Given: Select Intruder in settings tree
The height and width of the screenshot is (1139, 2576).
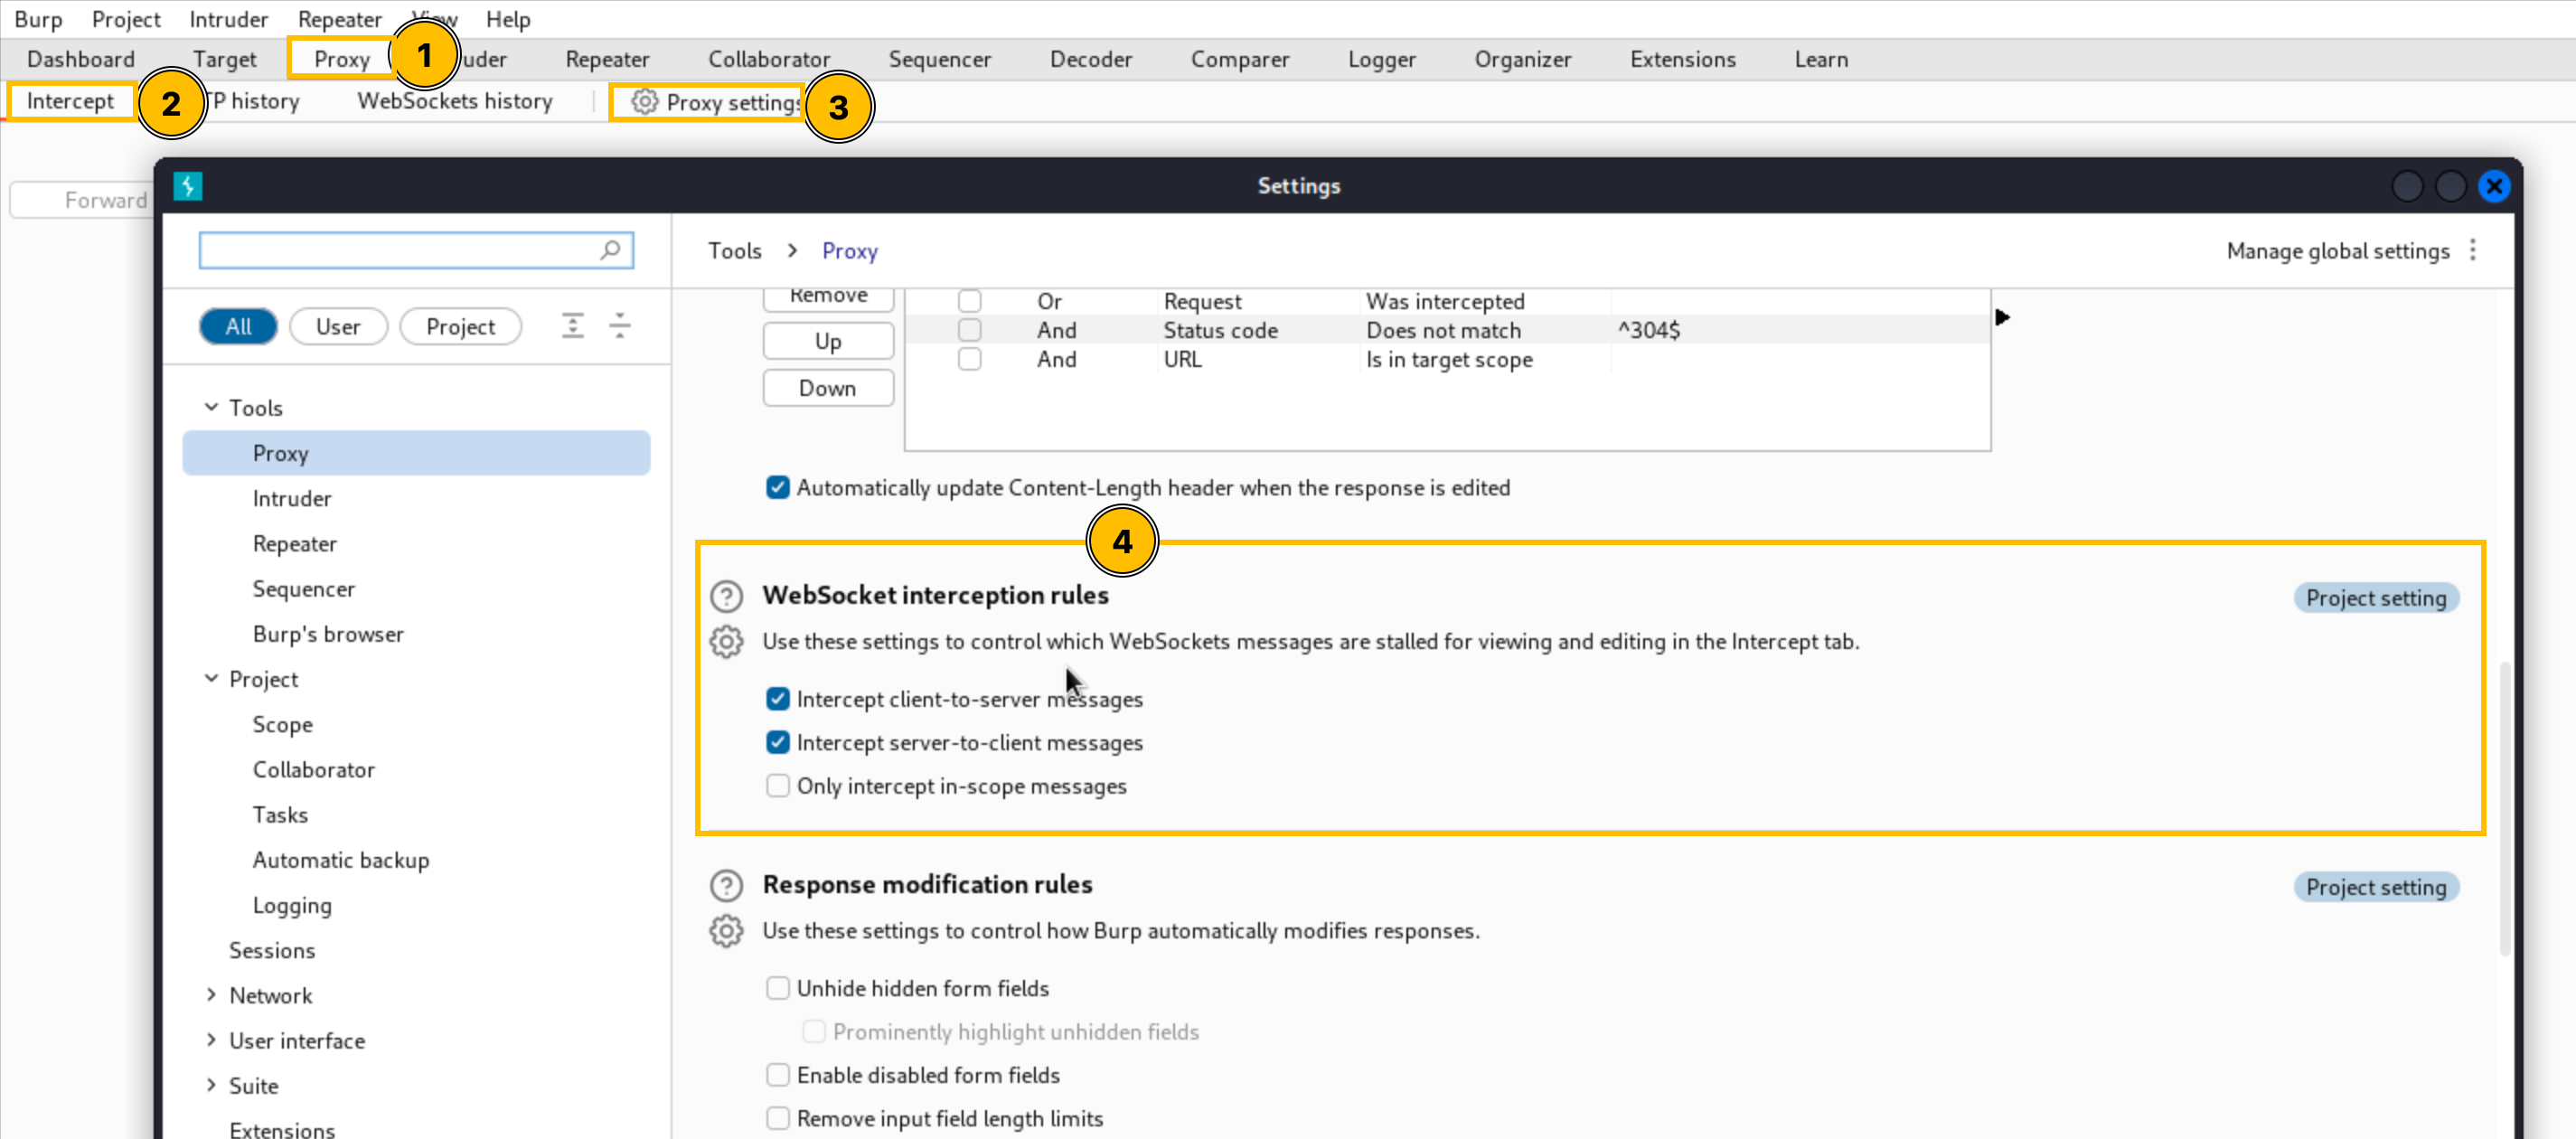Looking at the screenshot, I should click(292, 498).
